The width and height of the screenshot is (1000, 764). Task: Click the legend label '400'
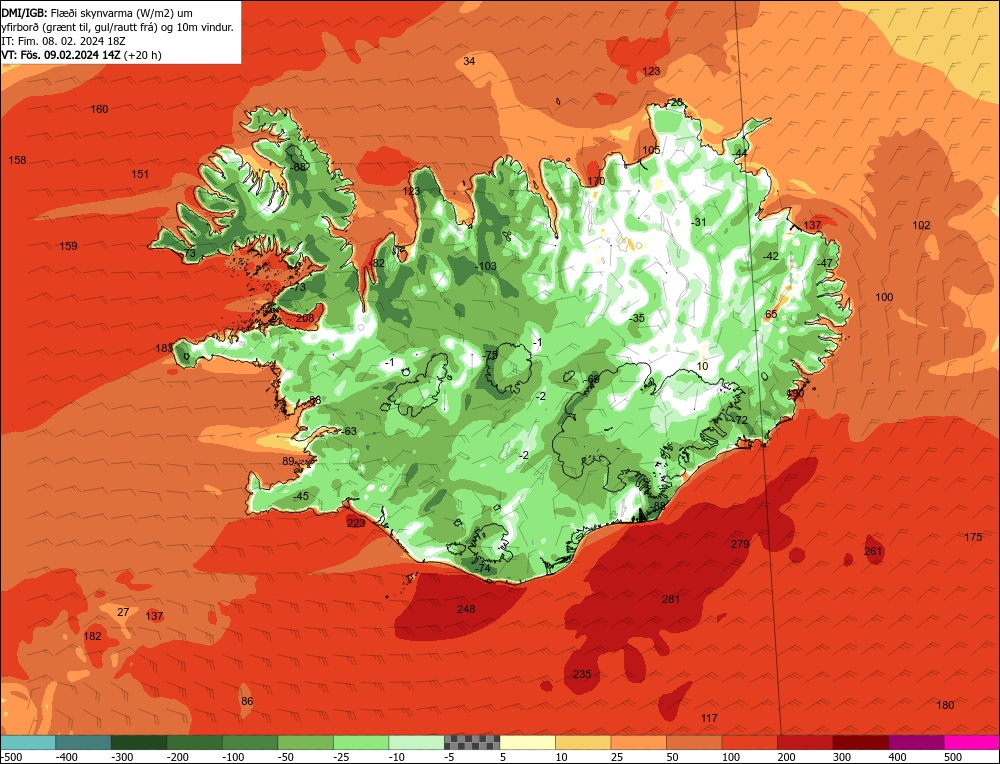(x=897, y=757)
